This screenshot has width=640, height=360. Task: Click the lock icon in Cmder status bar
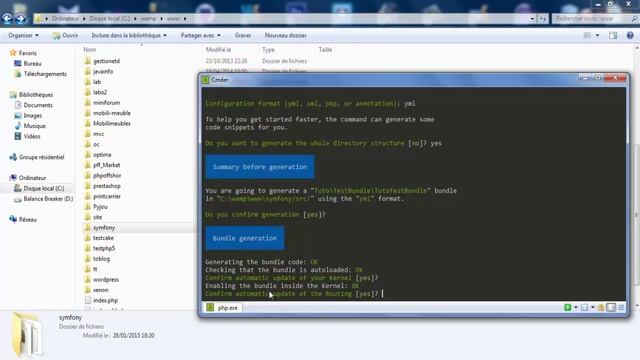[x=601, y=307]
